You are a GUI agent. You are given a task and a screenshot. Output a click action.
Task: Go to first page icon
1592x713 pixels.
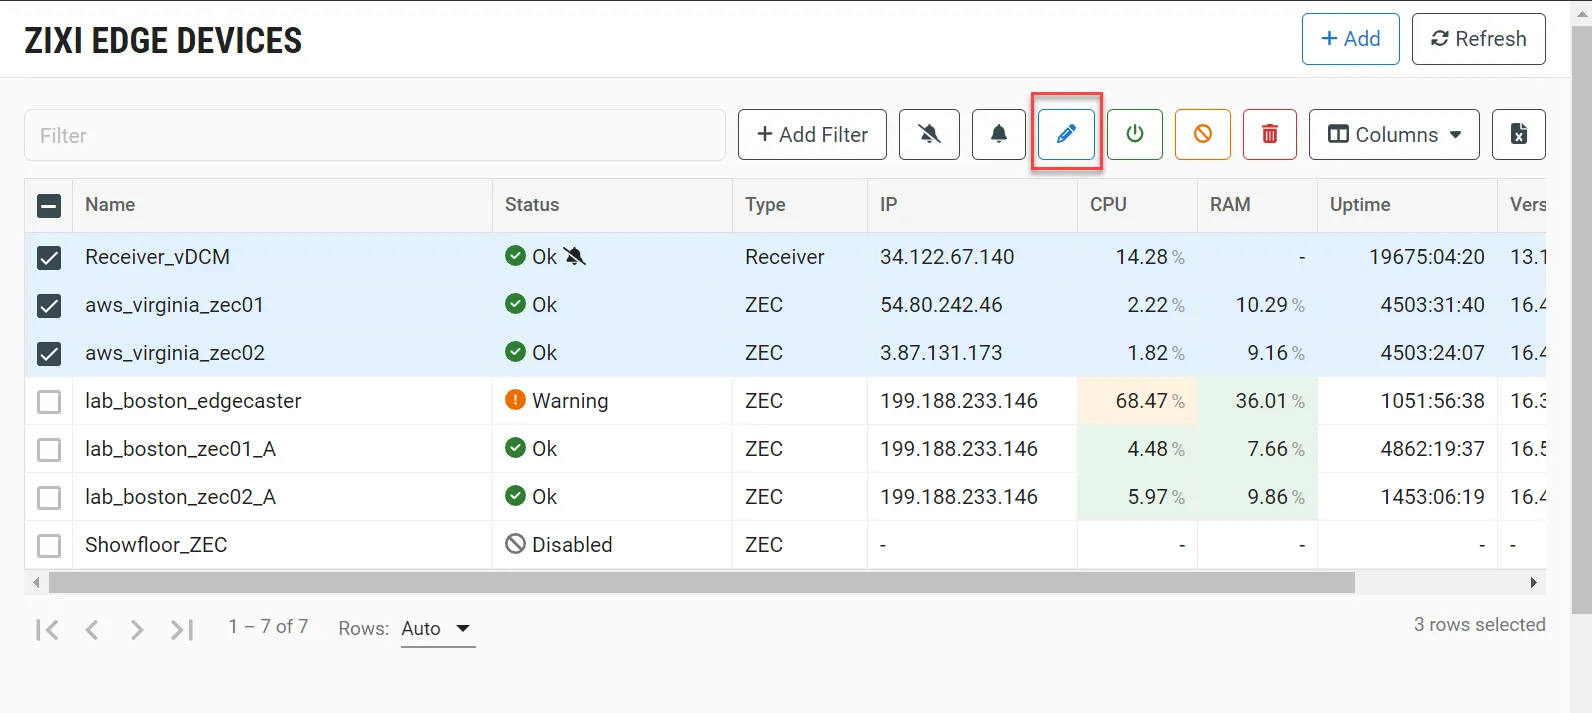coord(47,629)
